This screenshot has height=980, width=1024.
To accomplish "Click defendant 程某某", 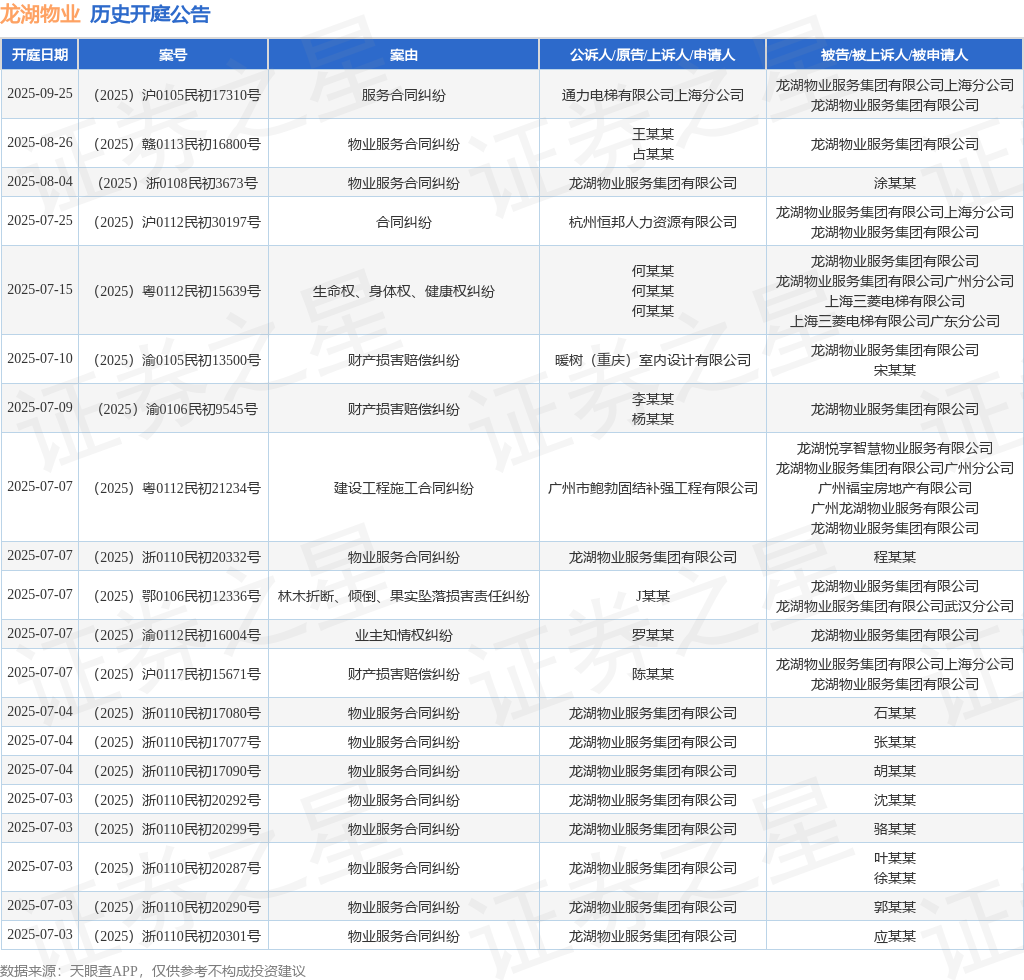I will point(895,558).
